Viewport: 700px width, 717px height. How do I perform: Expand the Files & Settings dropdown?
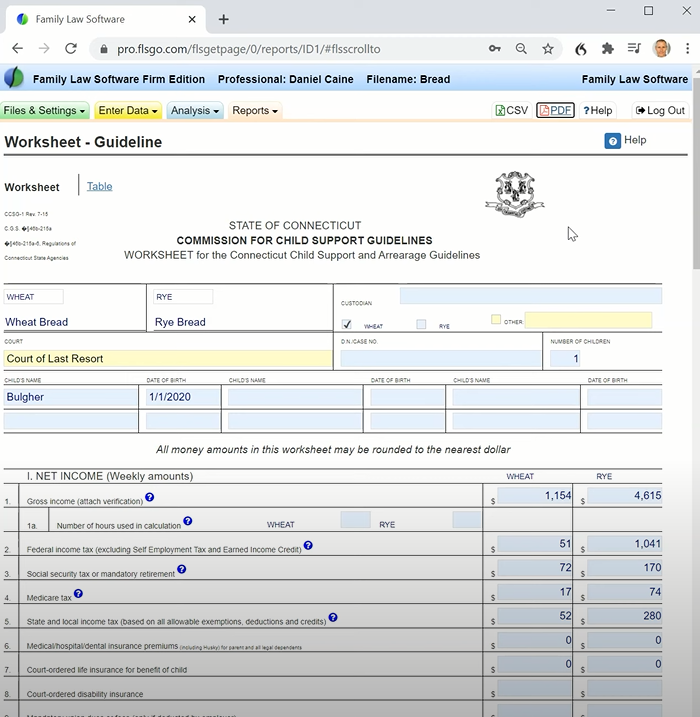click(44, 111)
